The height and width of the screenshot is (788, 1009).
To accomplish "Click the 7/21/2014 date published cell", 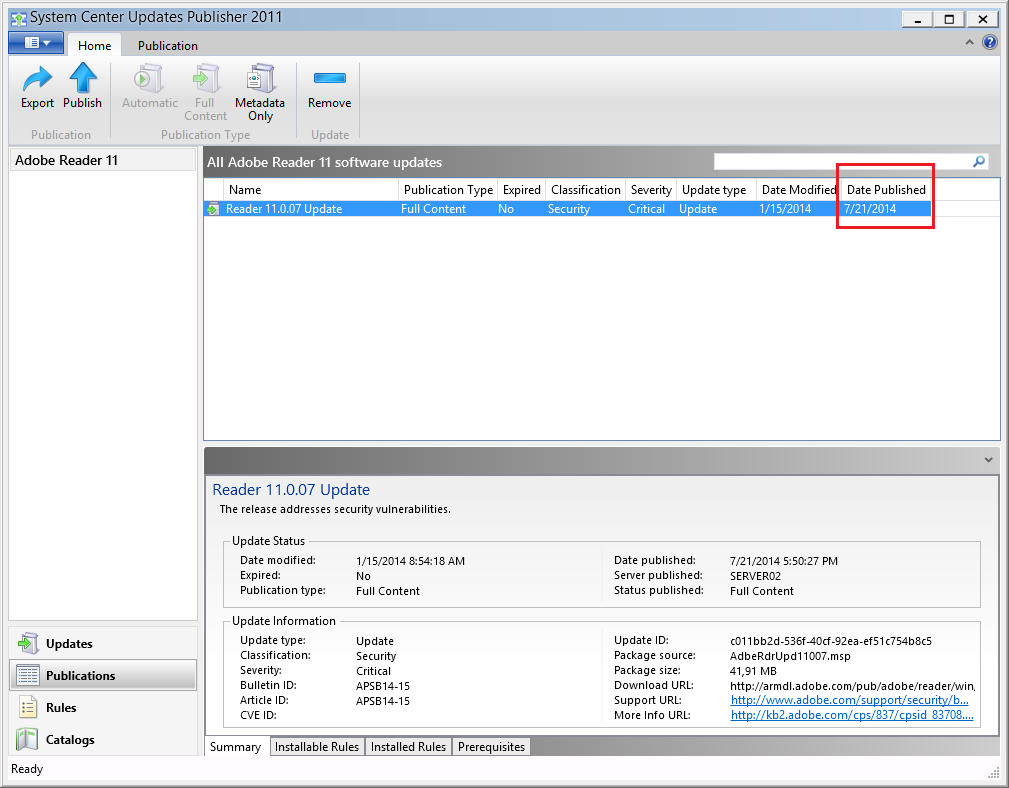I will [x=870, y=209].
